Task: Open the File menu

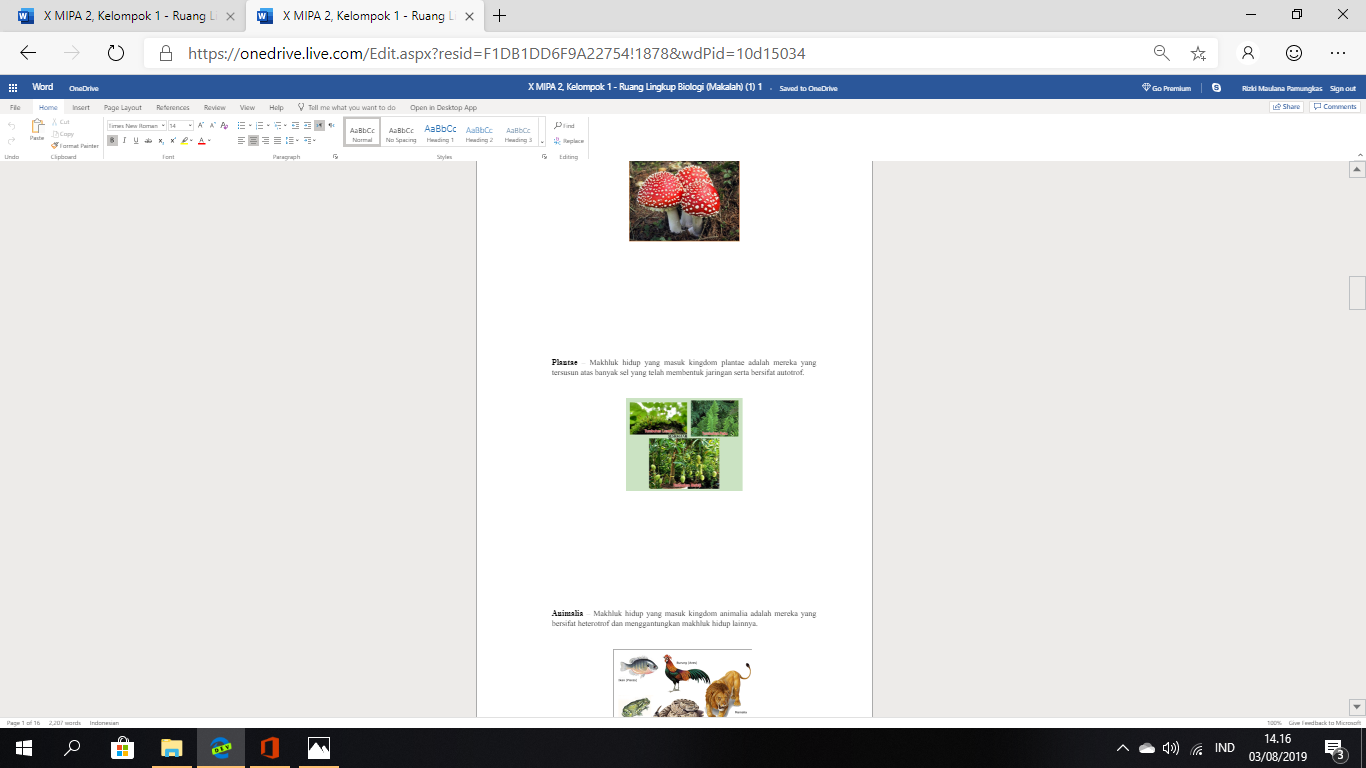Action: 15,108
